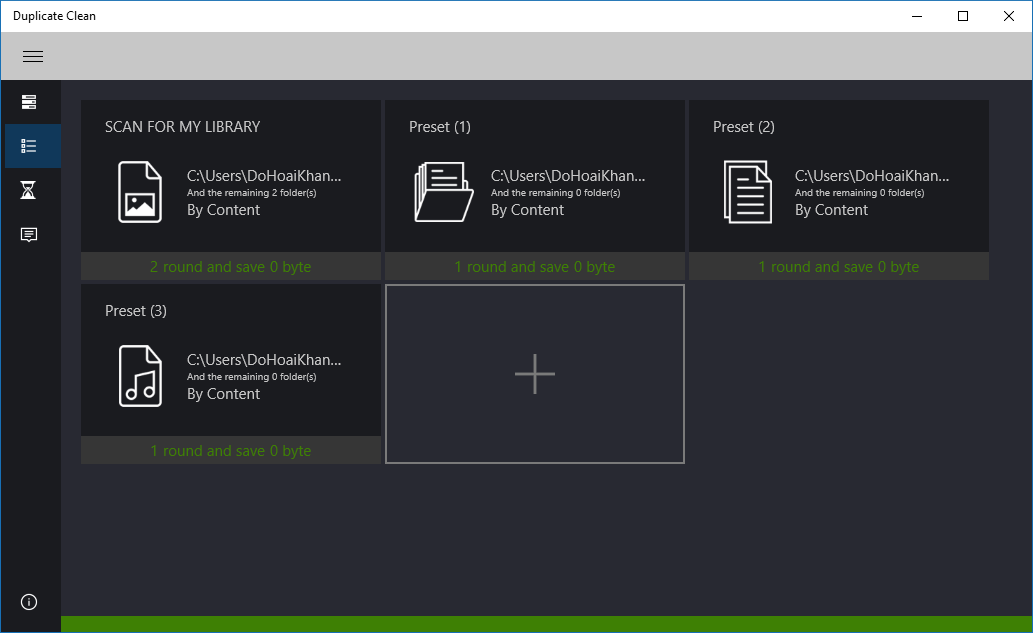
Task: Click the folder documents icon in Preset (1)
Action: (443, 192)
